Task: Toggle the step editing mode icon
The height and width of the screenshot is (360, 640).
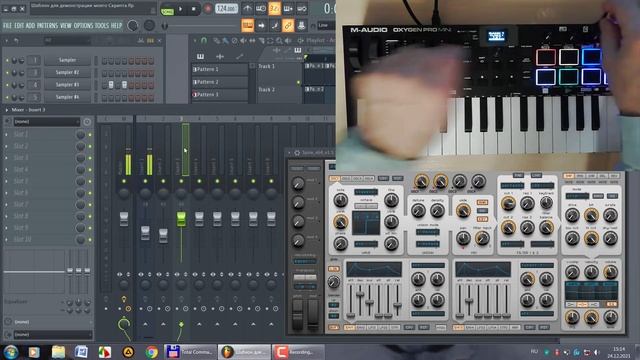Action: [x=275, y=25]
